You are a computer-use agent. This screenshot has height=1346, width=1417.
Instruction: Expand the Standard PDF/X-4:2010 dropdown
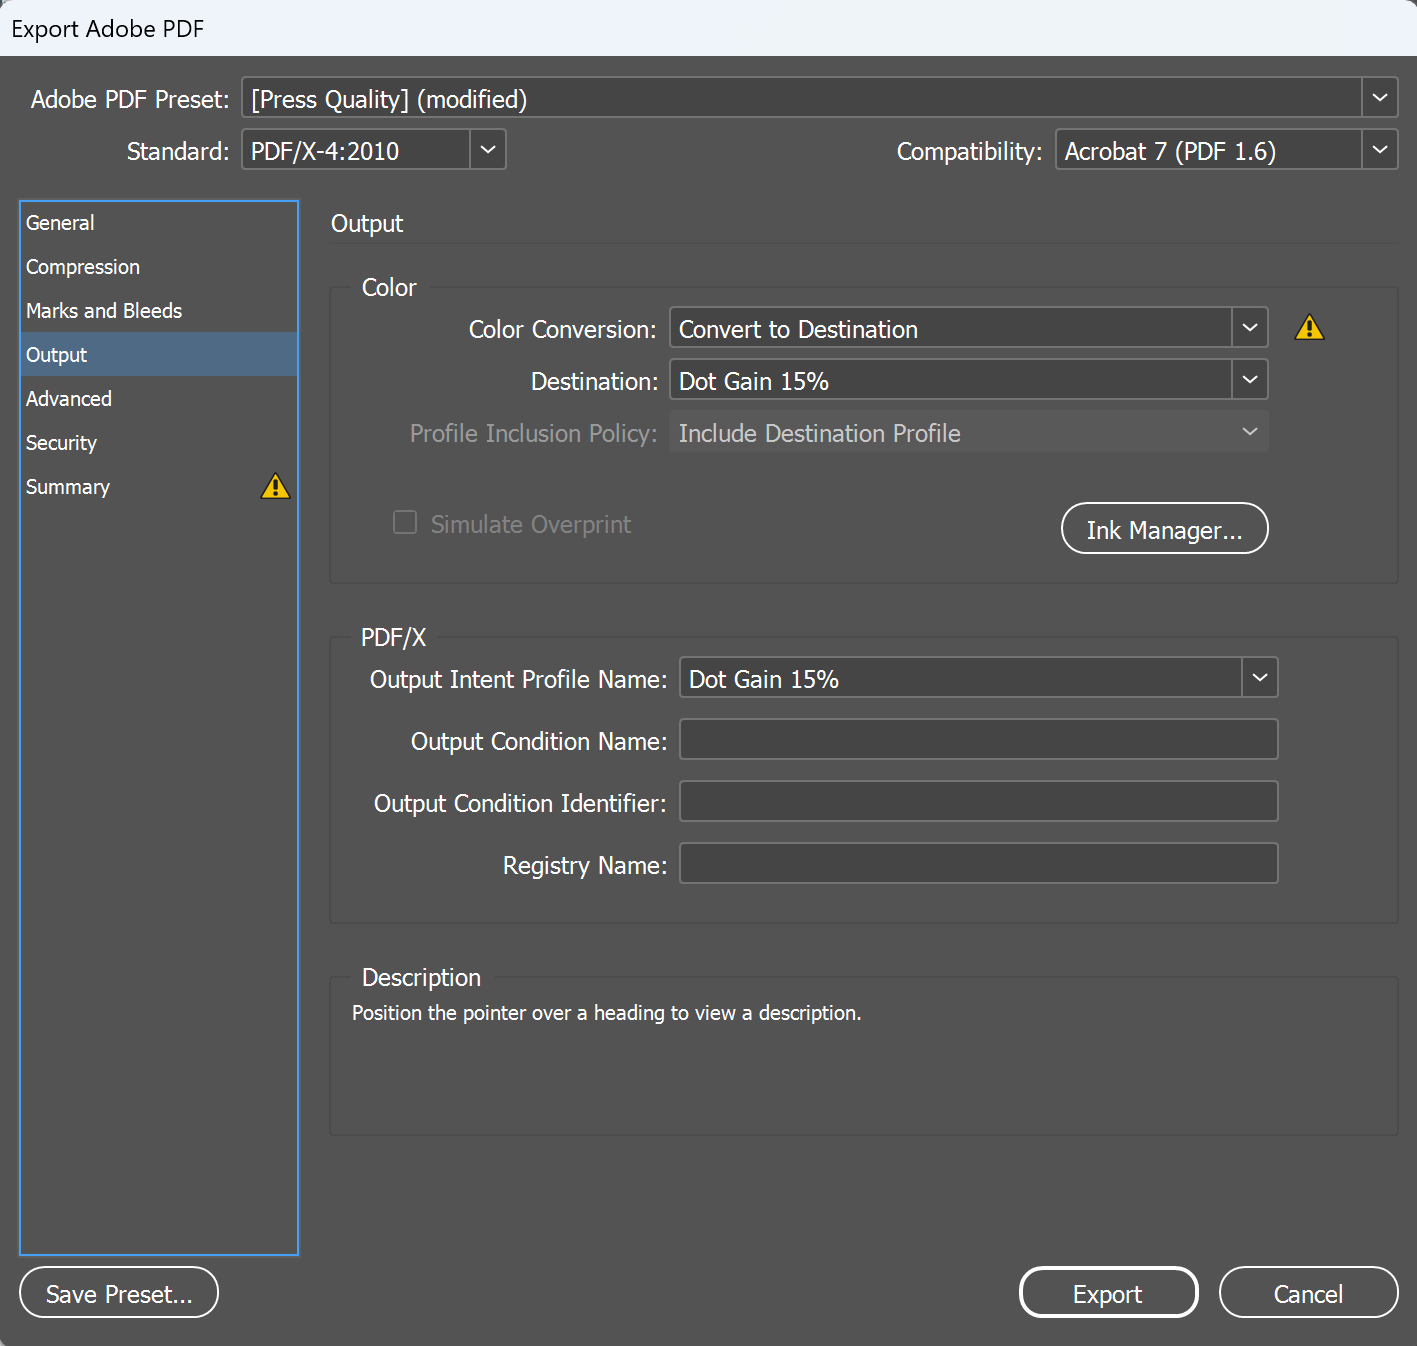tap(487, 150)
